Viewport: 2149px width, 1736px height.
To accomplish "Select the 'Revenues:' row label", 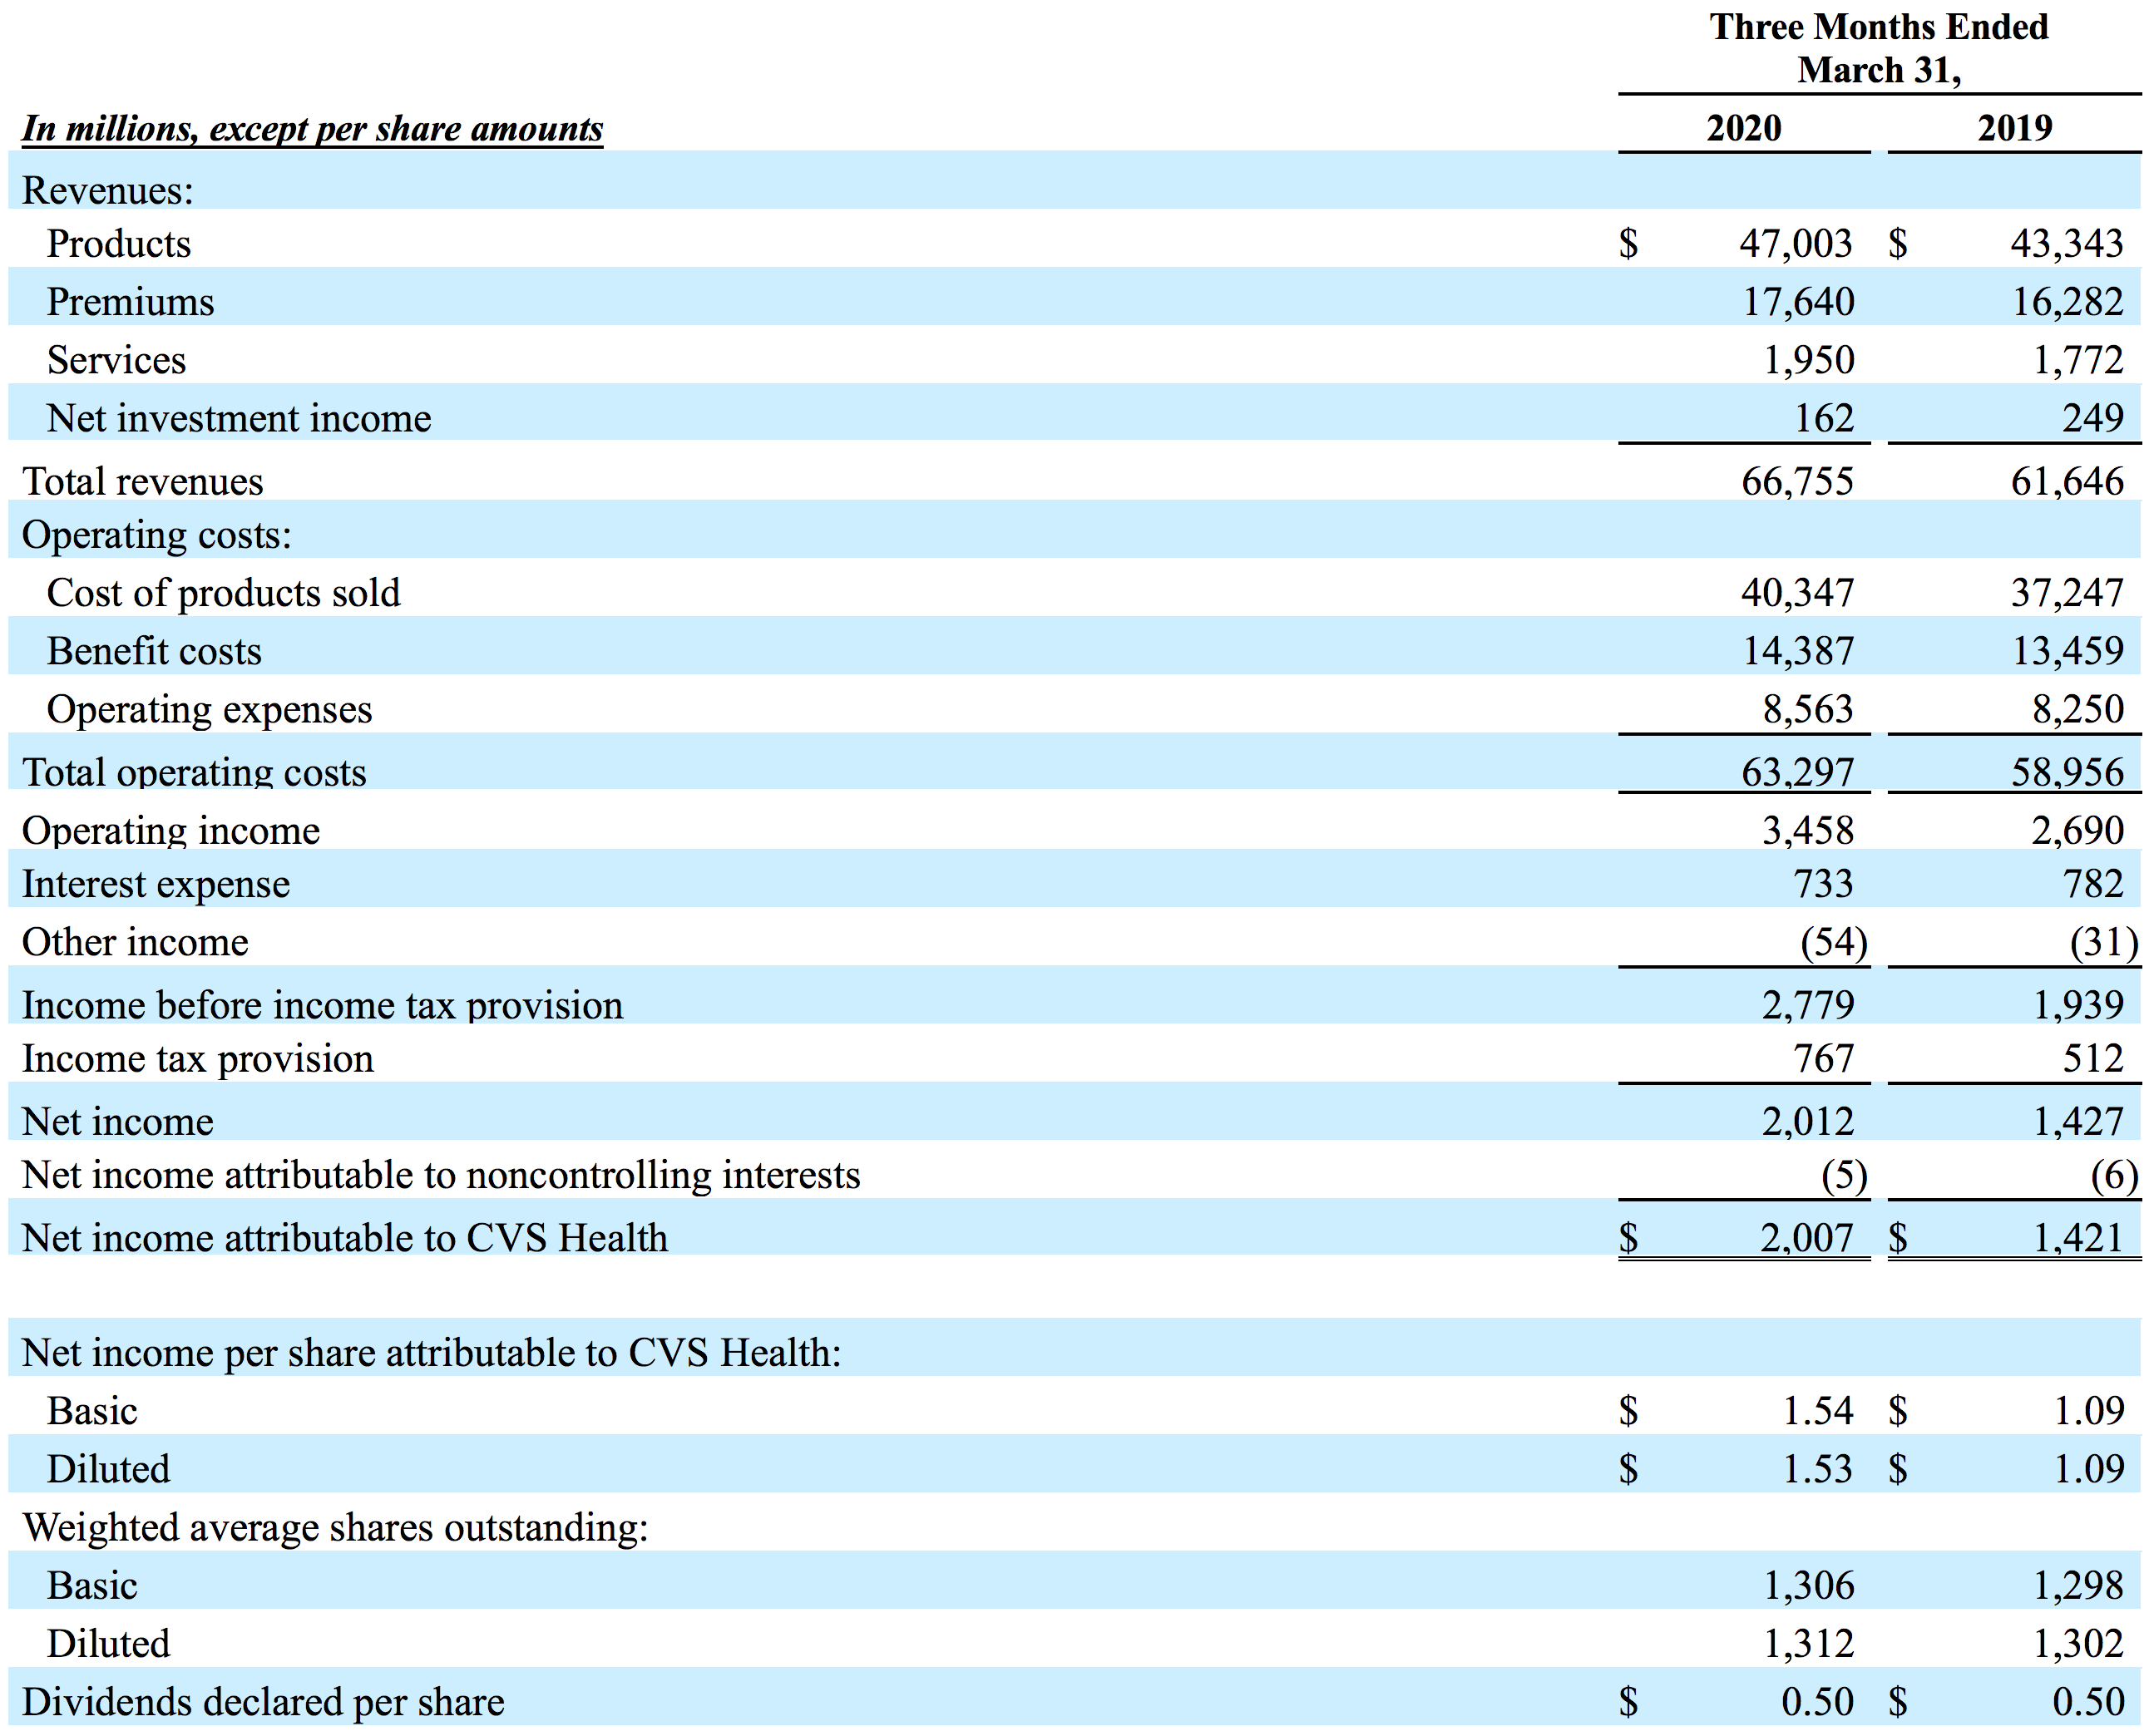I will pyautogui.click(x=108, y=190).
